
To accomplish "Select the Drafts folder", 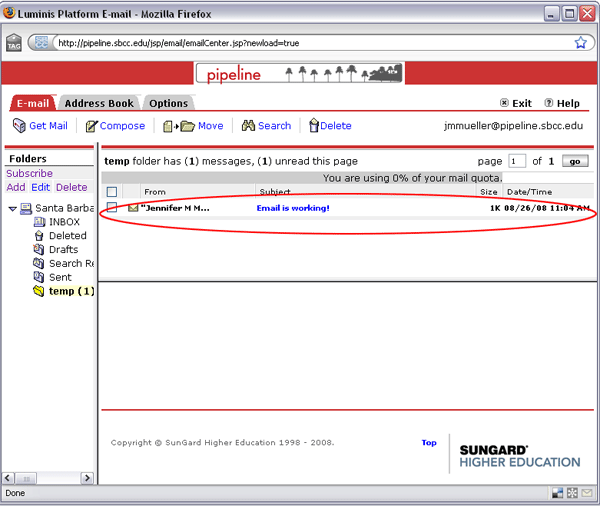I will (63, 250).
